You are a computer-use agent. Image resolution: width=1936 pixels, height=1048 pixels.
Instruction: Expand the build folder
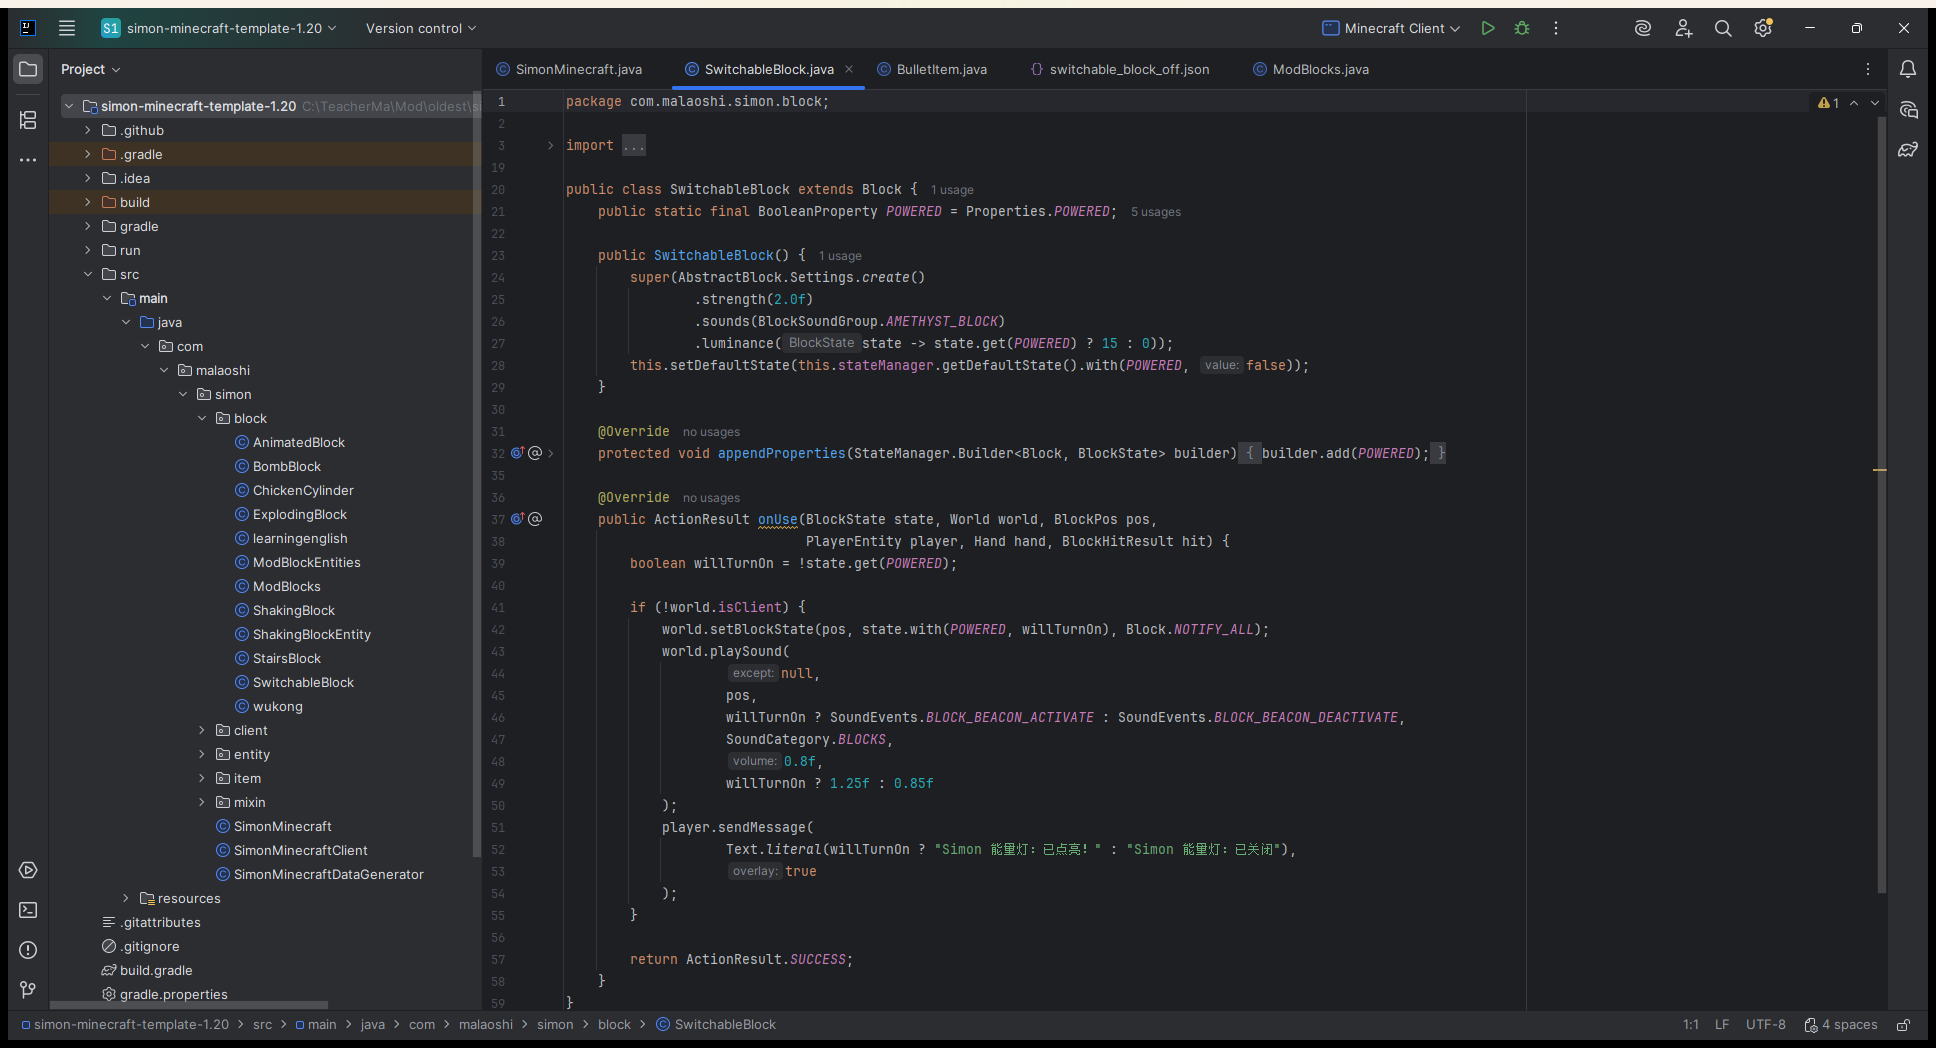click(x=88, y=202)
